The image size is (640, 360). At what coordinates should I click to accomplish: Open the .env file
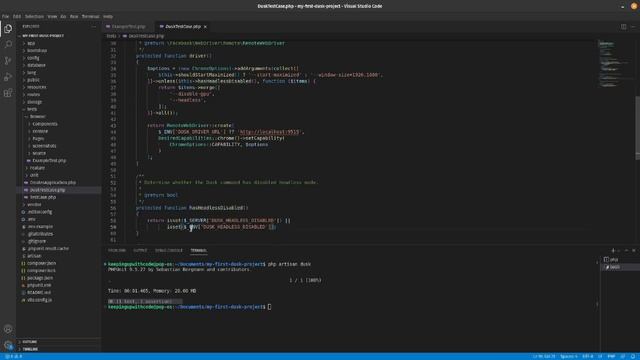point(31,219)
